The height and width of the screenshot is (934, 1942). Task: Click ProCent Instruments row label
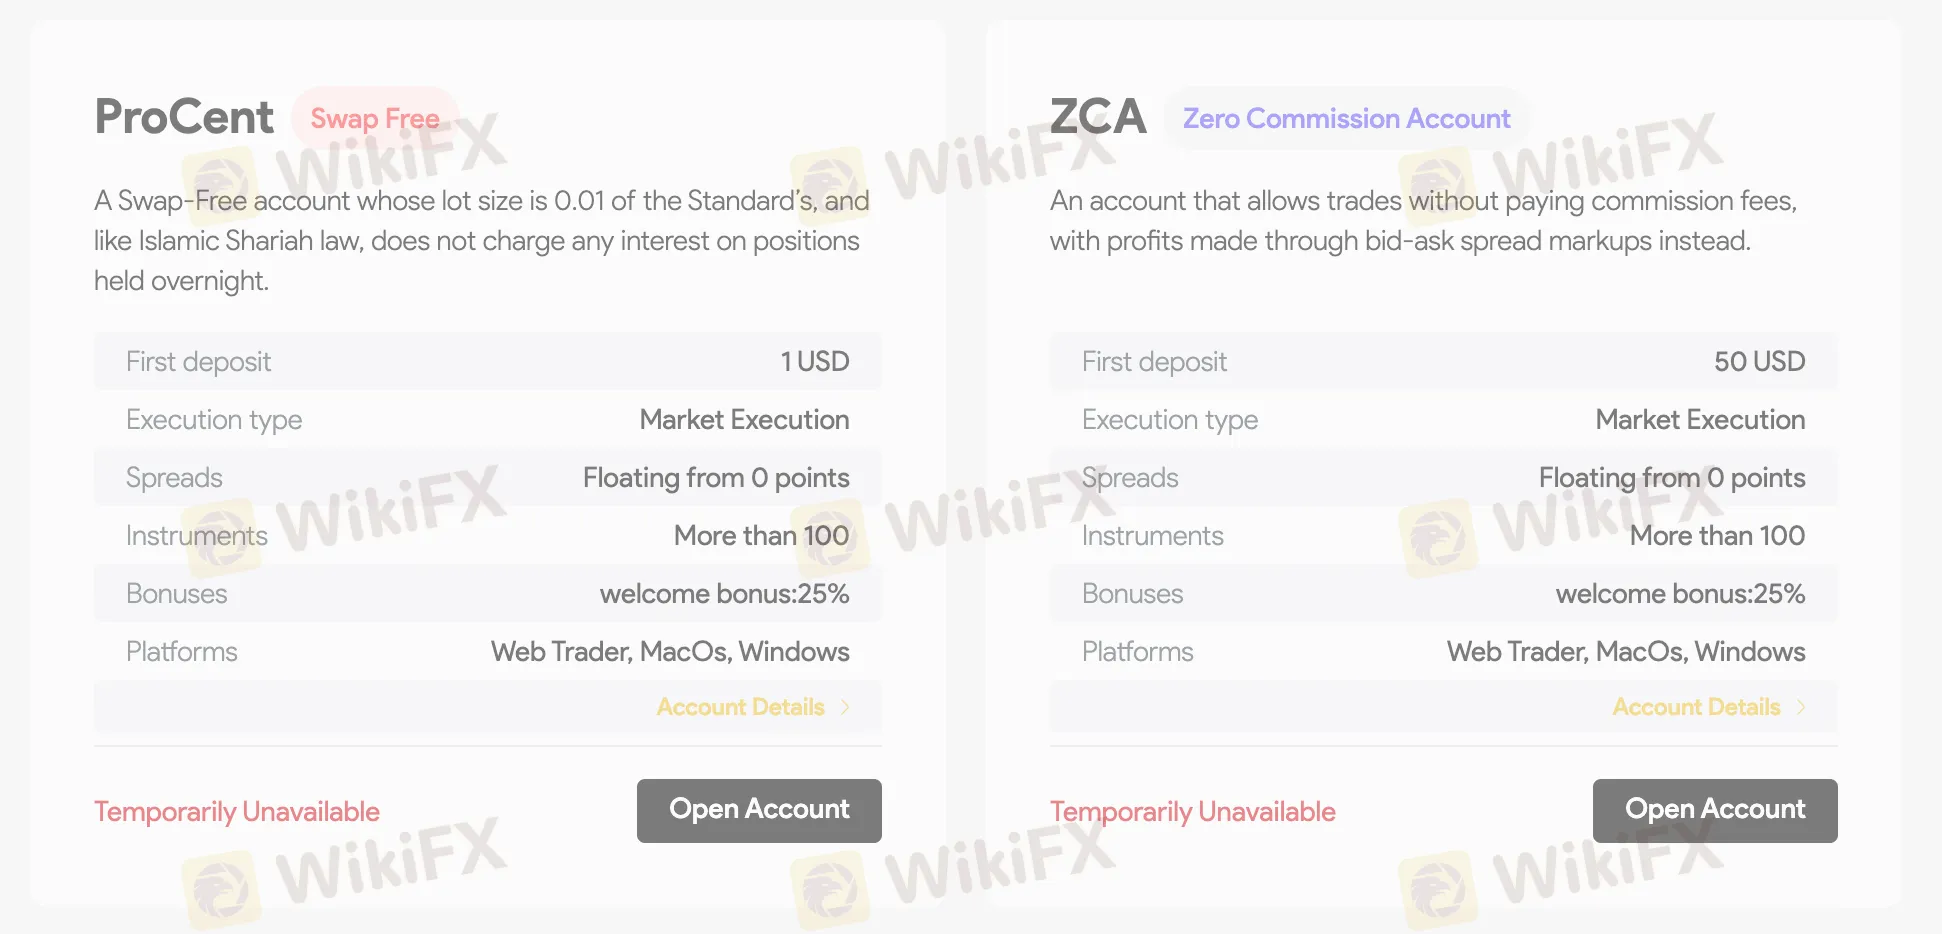point(197,536)
